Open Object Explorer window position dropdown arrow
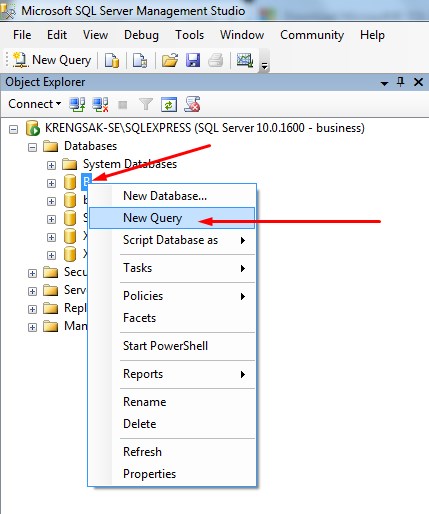This screenshot has height=514, width=429. coord(384,83)
